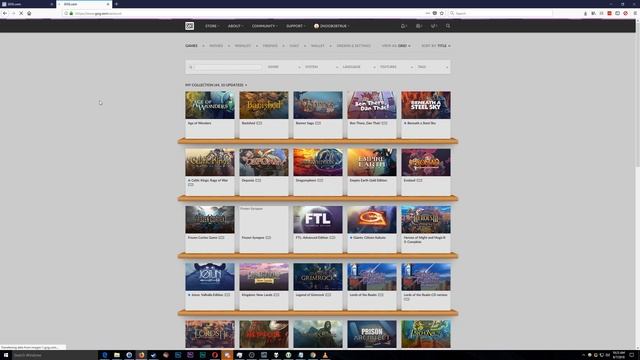Open the Deponia game cover
Screen dimensions: 640x360
pos(264,162)
